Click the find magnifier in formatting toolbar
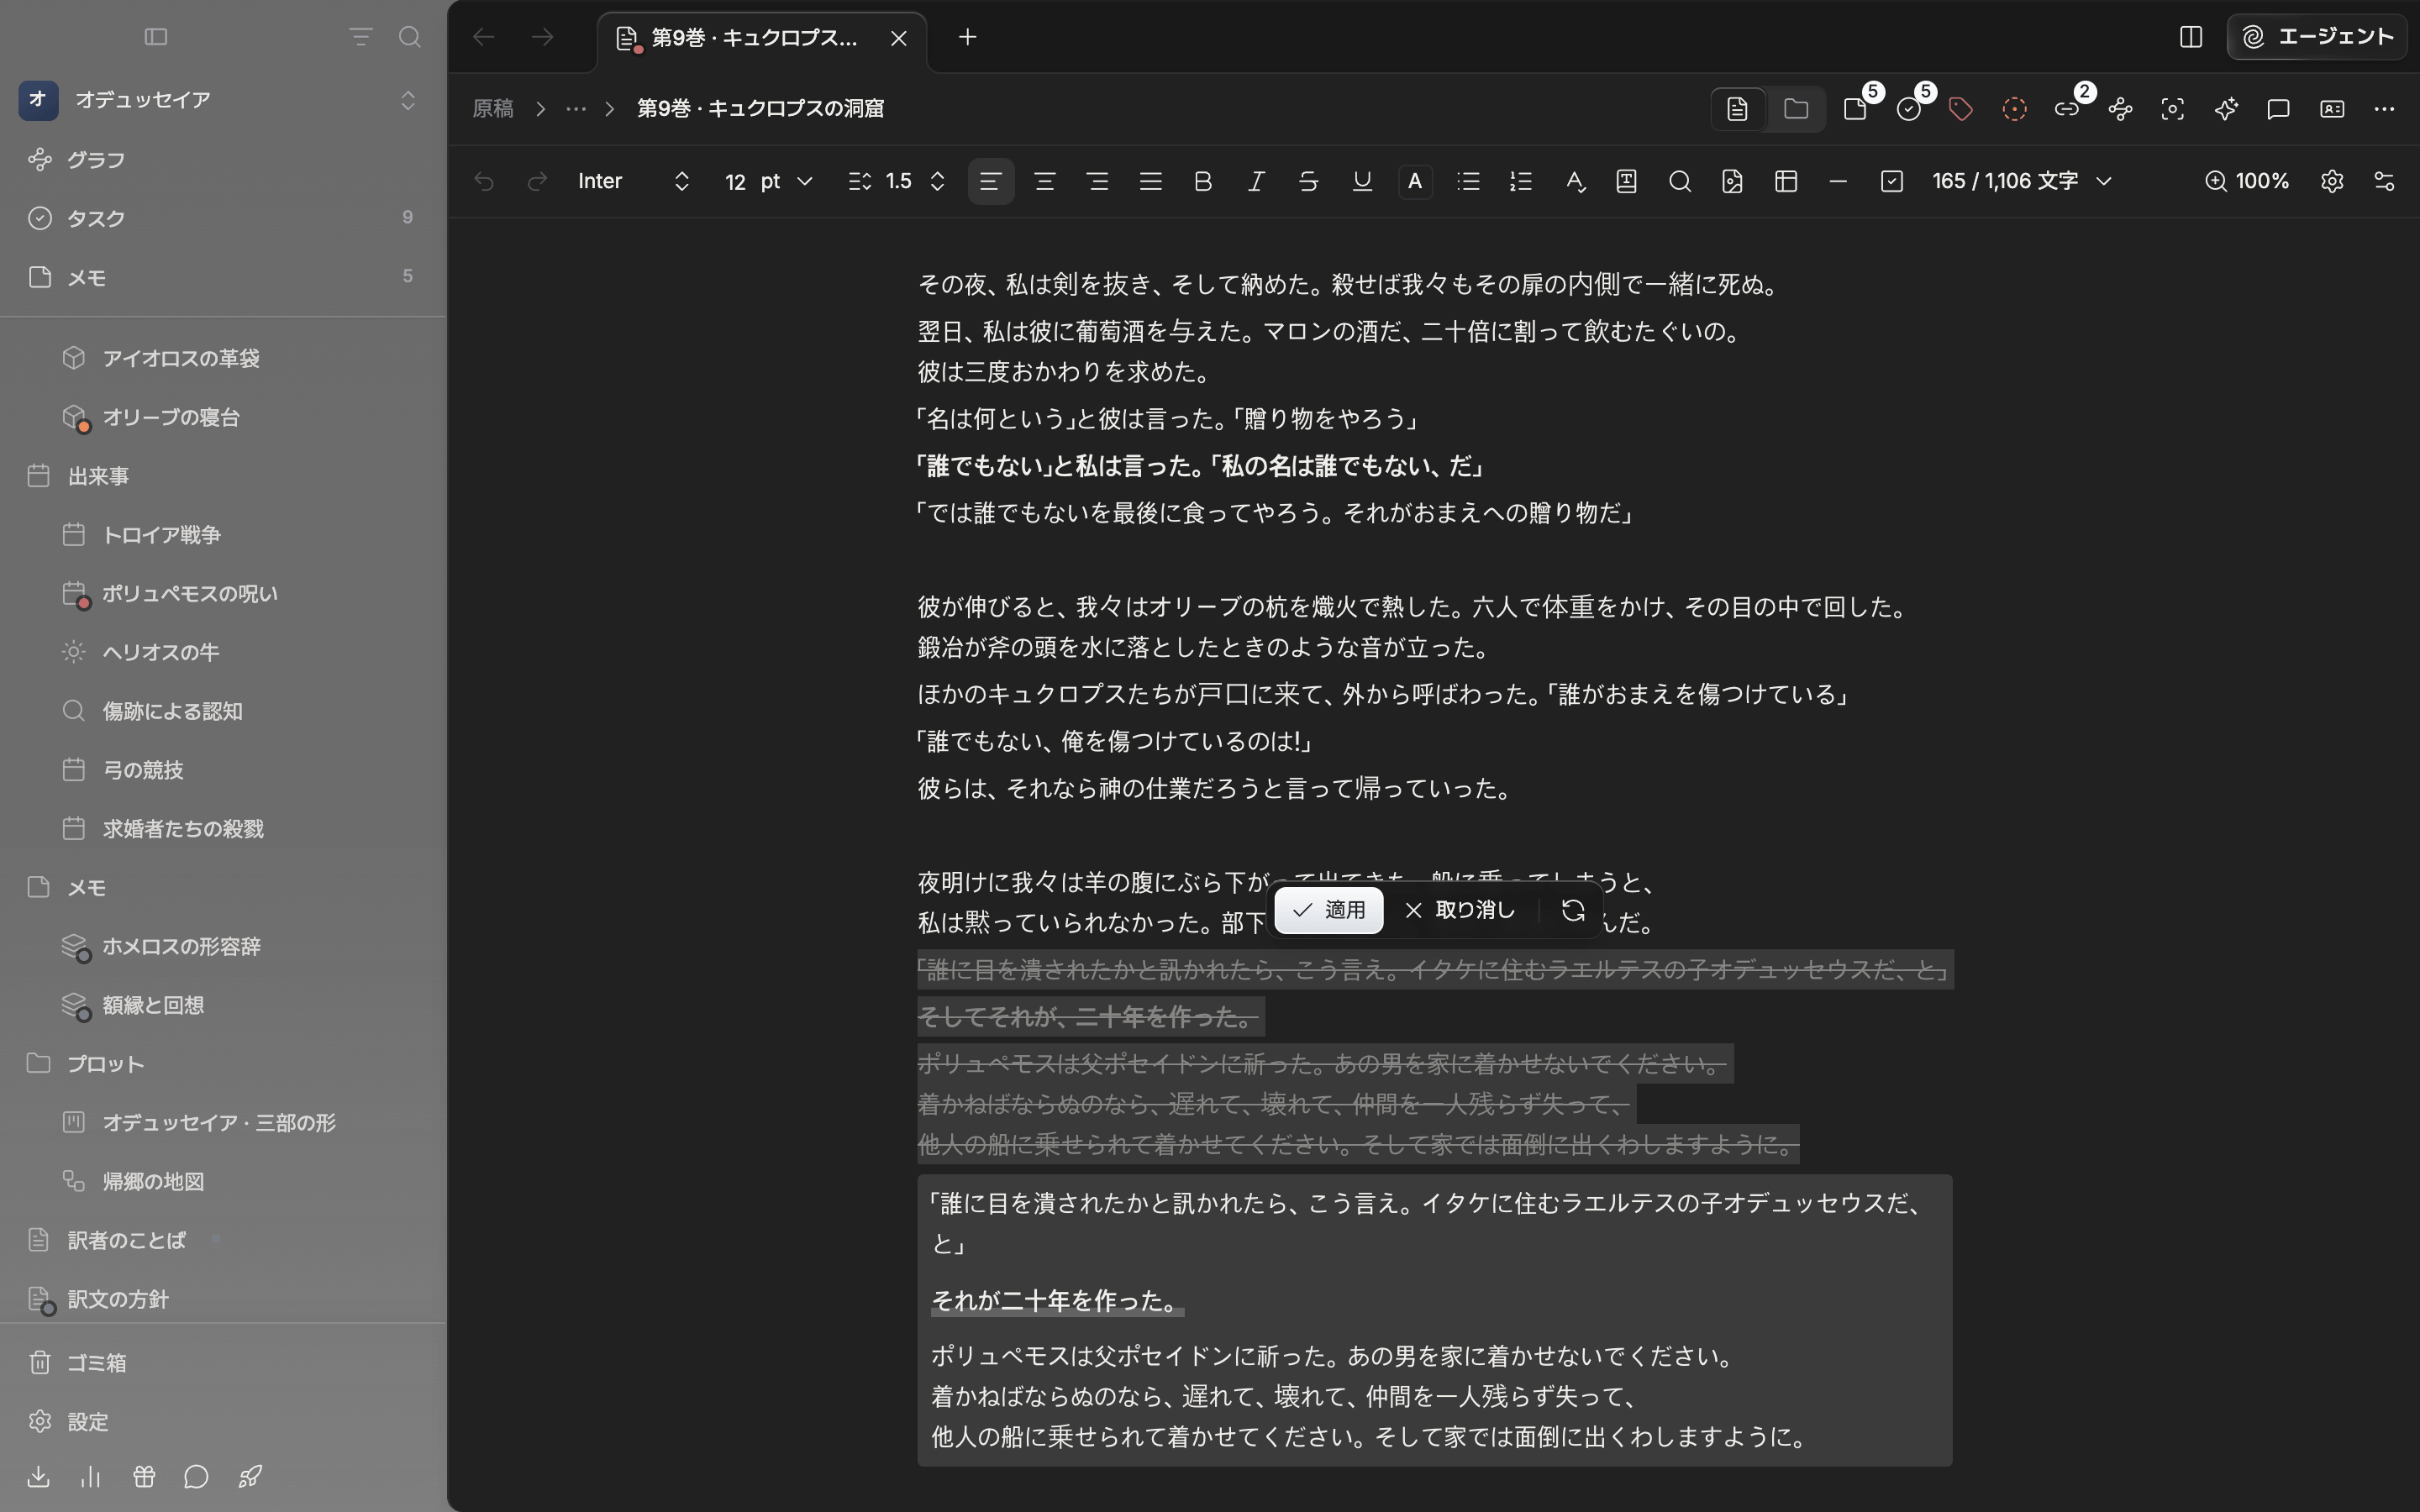Image resolution: width=2420 pixels, height=1512 pixels. tap(1680, 181)
